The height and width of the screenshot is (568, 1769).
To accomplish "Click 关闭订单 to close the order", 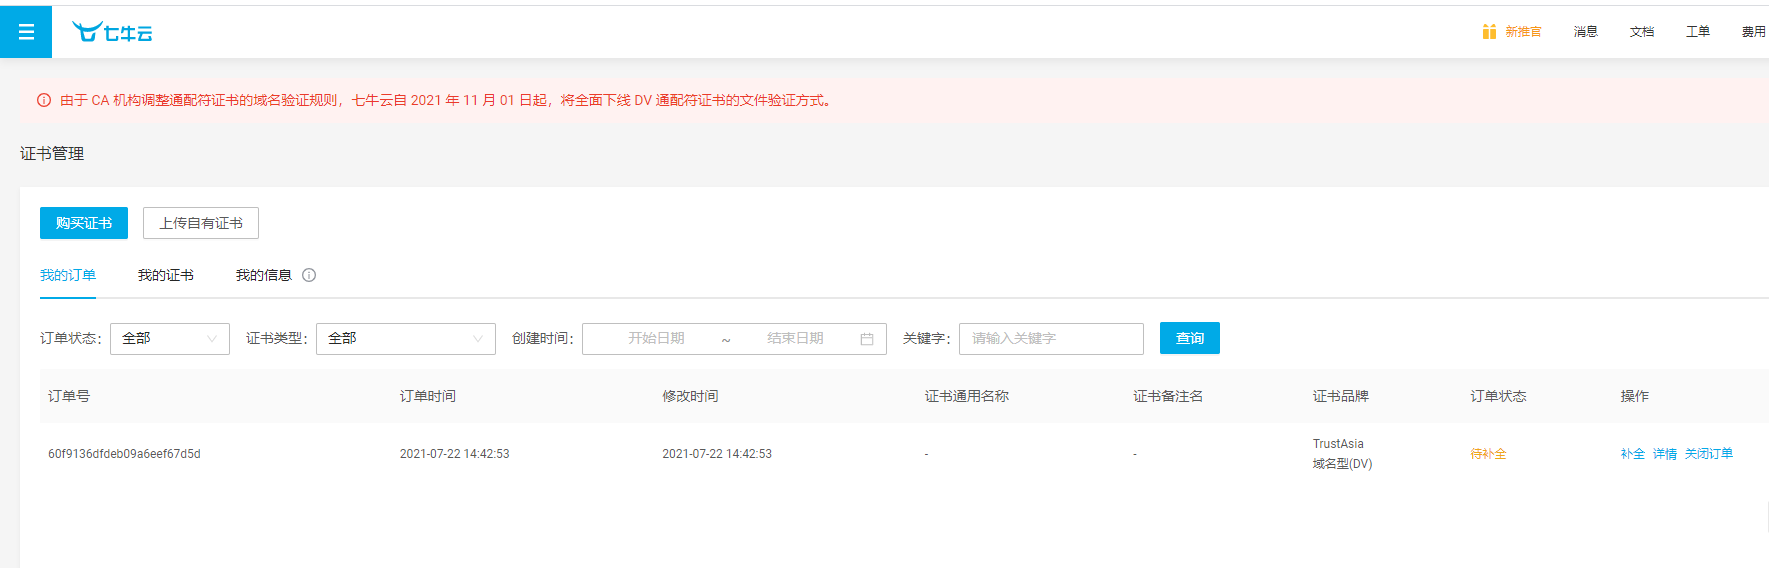I will (1708, 454).
